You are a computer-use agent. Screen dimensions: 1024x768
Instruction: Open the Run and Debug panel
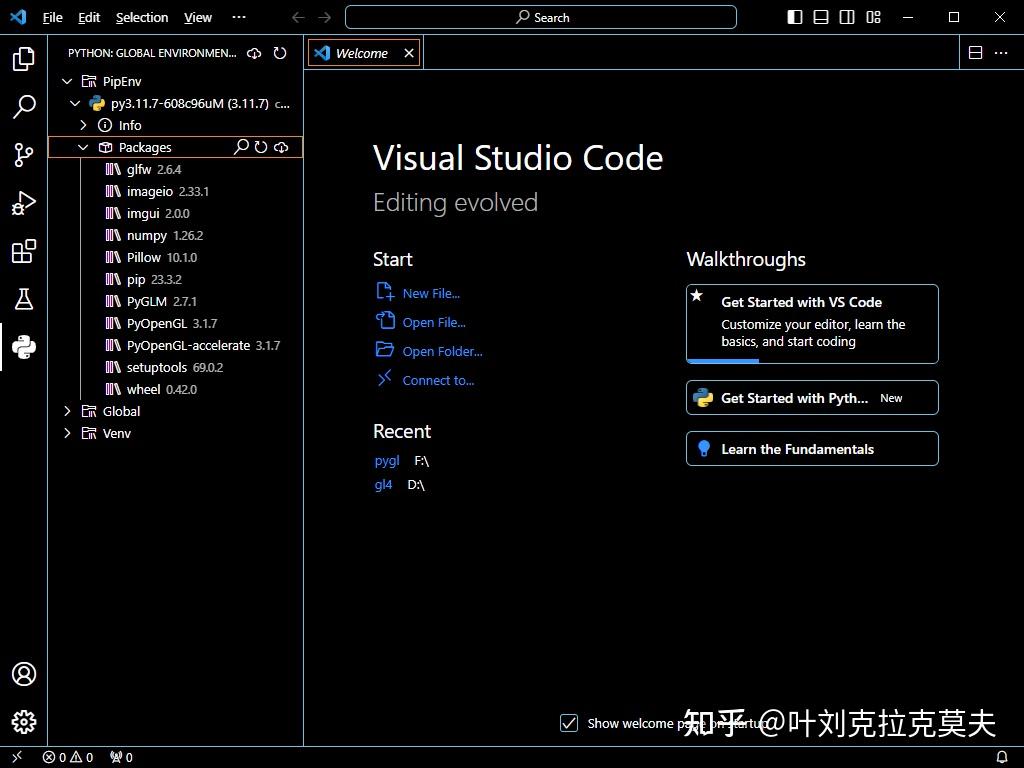click(x=24, y=203)
